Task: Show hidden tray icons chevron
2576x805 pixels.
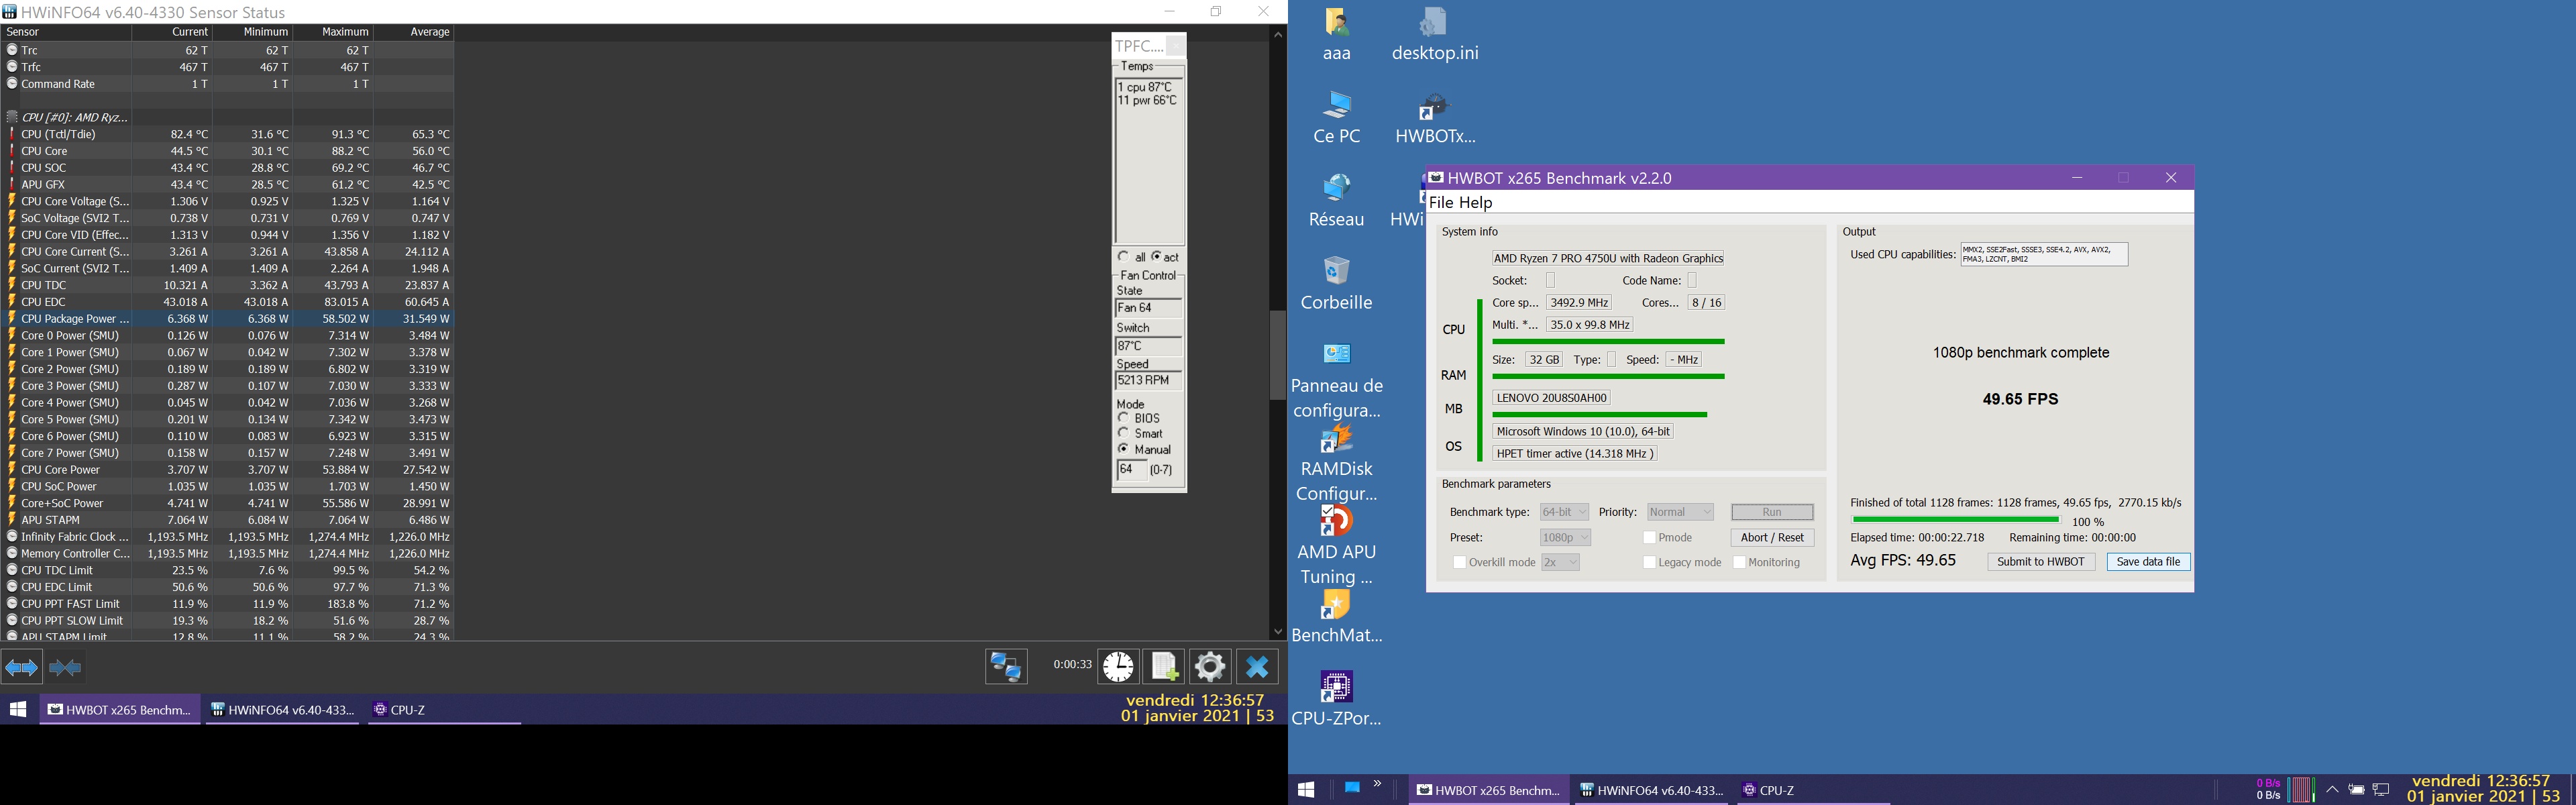Action: click(x=2332, y=790)
